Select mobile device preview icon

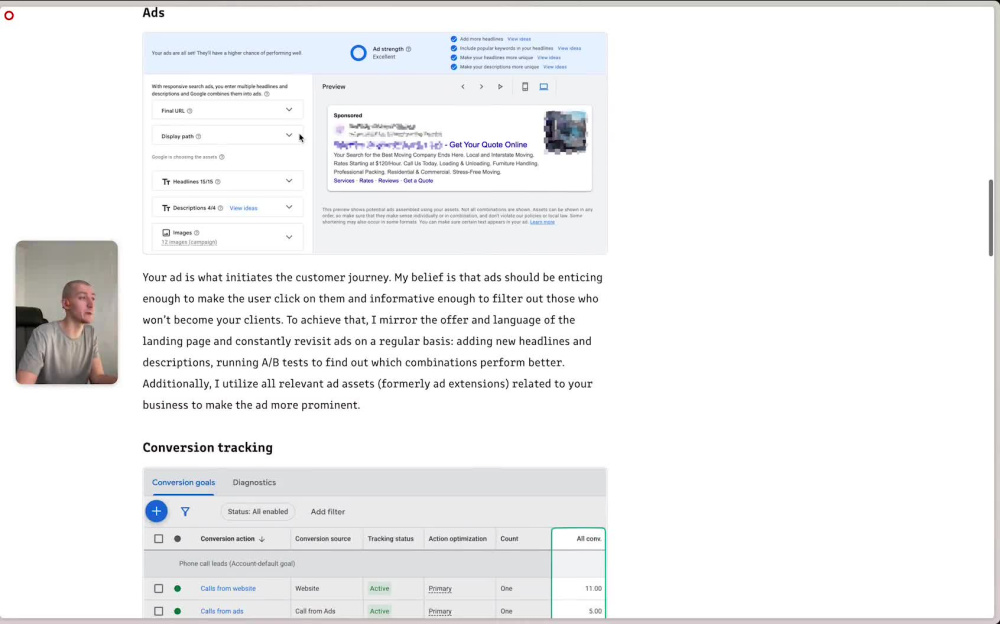(525, 87)
